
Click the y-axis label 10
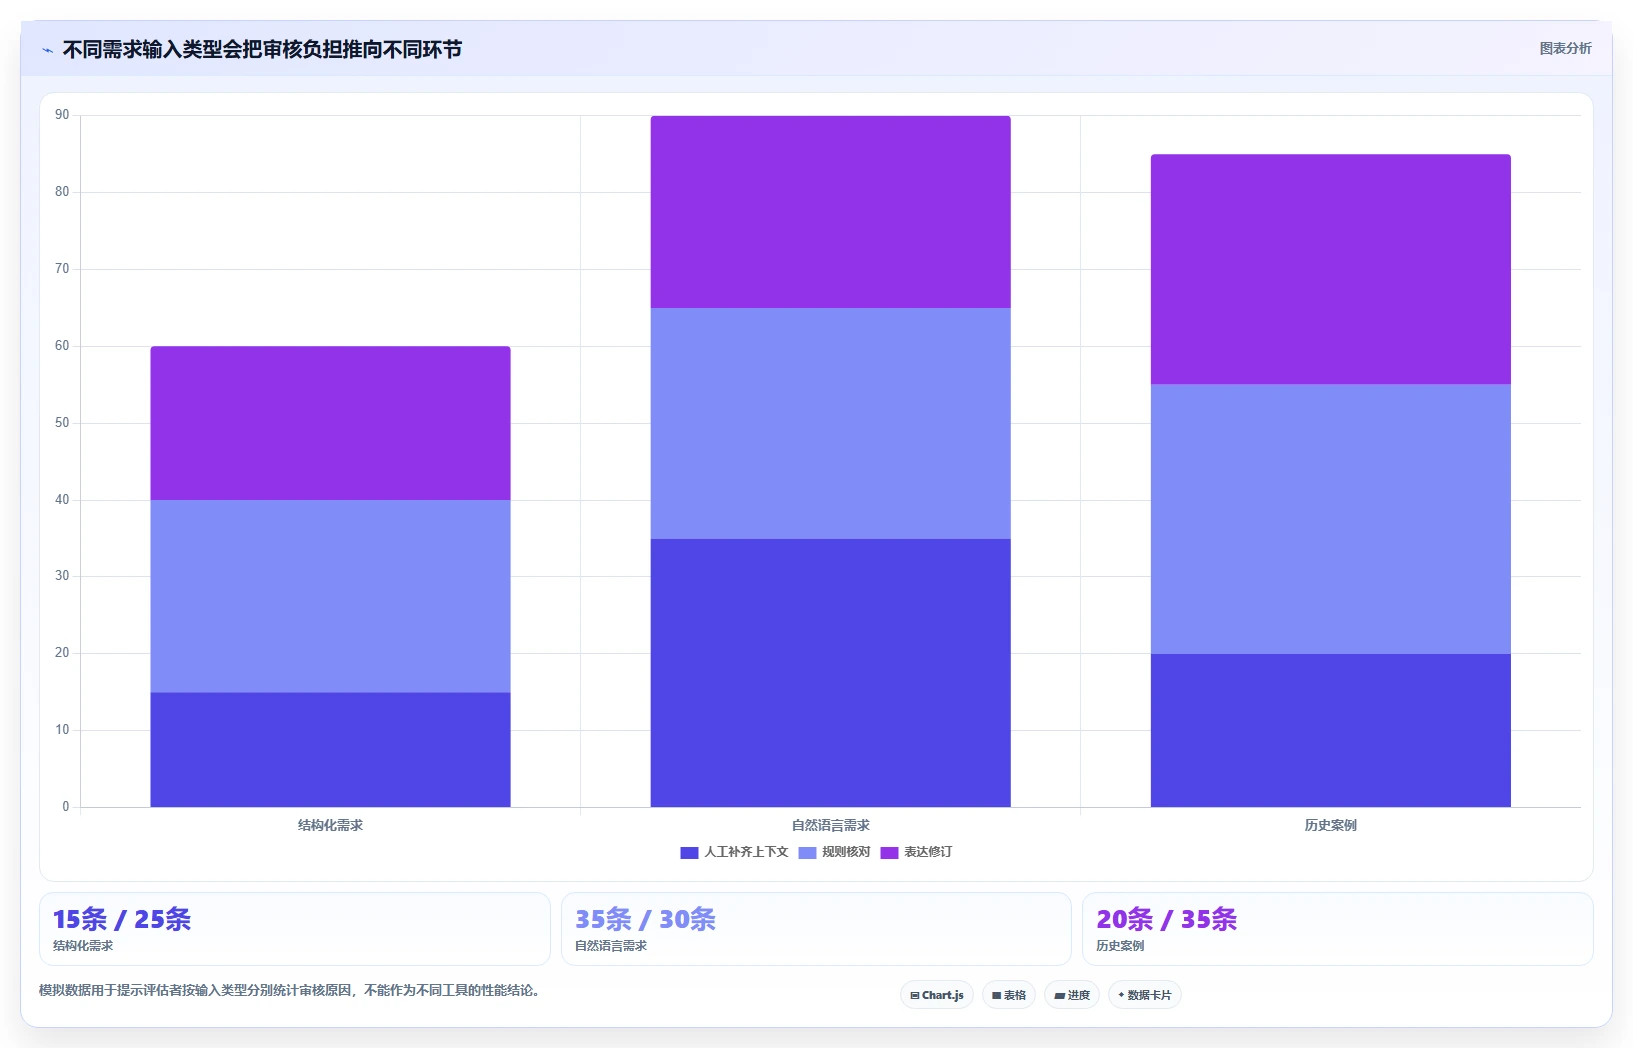tap(62, 730)
